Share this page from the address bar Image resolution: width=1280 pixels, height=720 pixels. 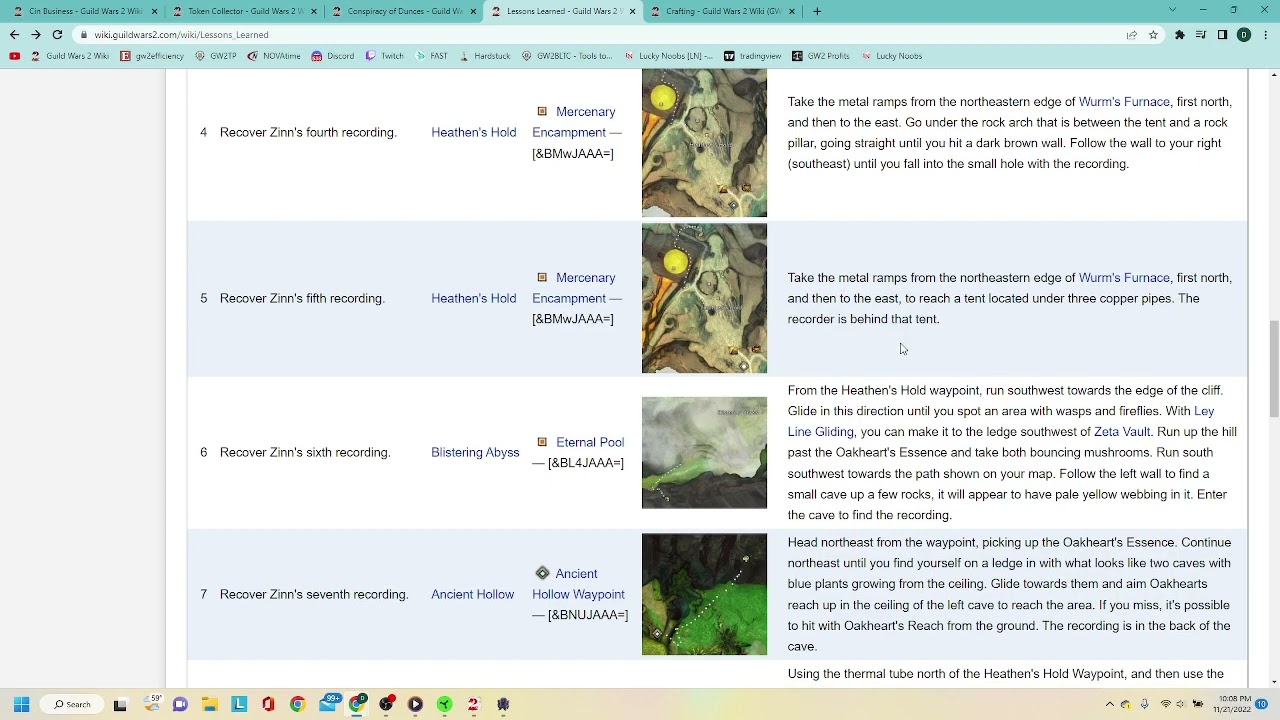tap(1132, 35)
